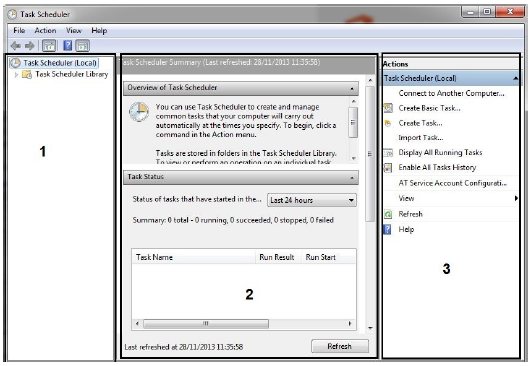The image size is (530, 366).
Task: Click the Help action in Actions pane
Action: tap(406, 229)
